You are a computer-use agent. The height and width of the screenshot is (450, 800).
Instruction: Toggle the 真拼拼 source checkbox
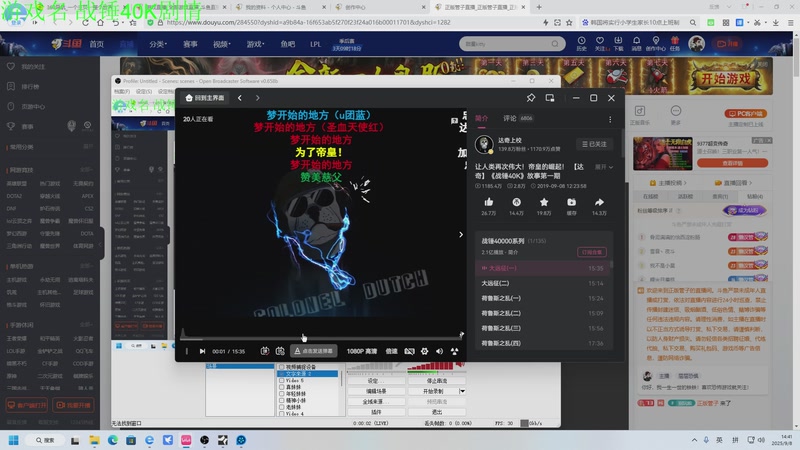(x=281, y=387)
